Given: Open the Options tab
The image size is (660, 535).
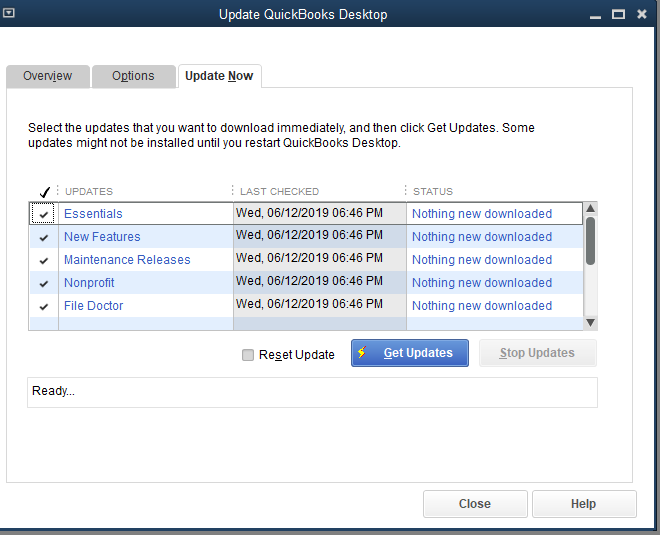Looking at the screenshot, I should (x=133, y=76).
